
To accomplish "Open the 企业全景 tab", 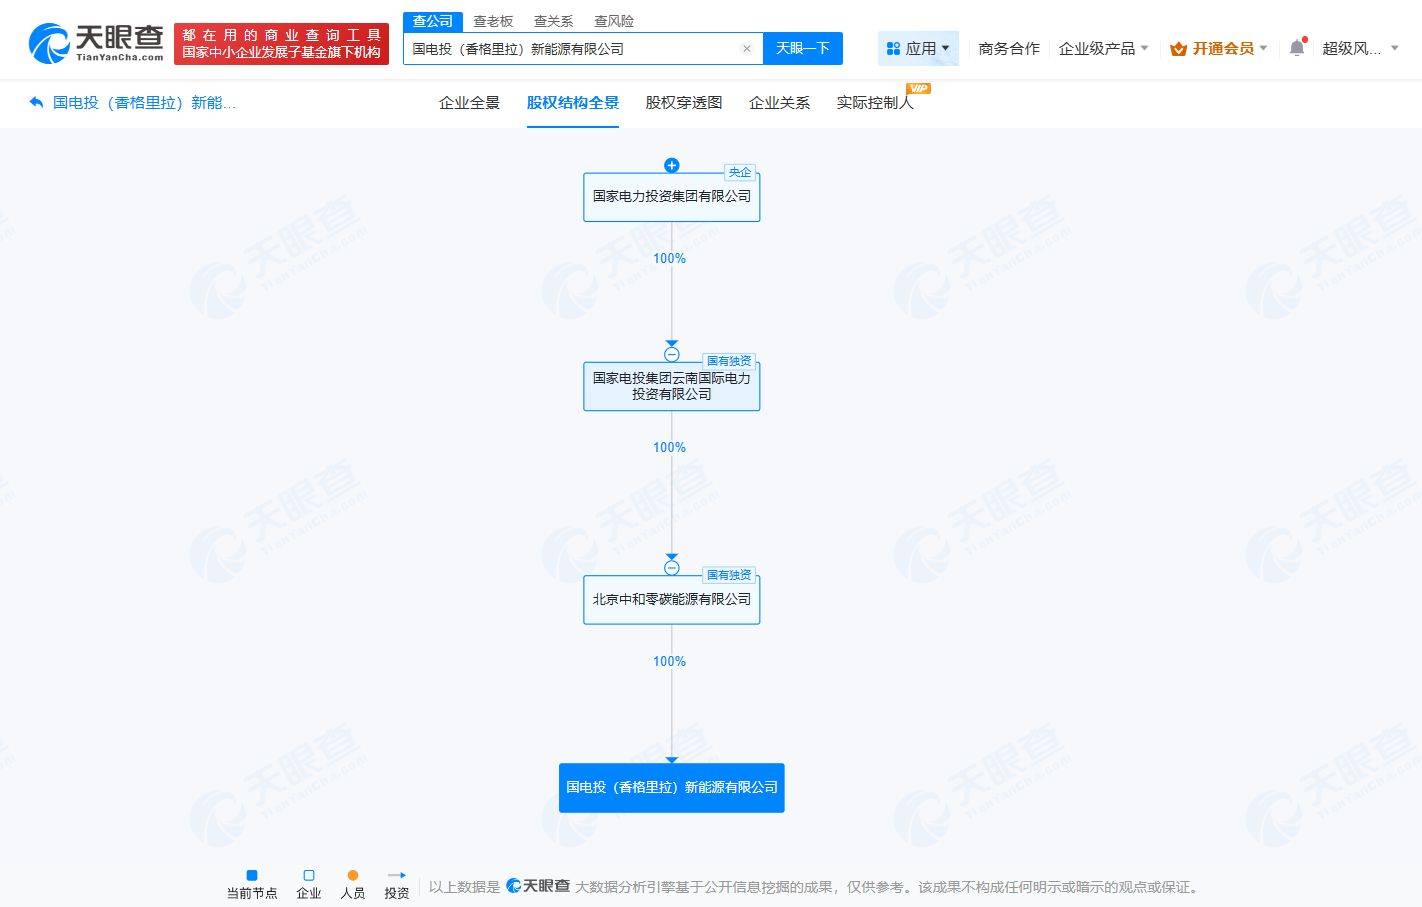I will 469,102.
